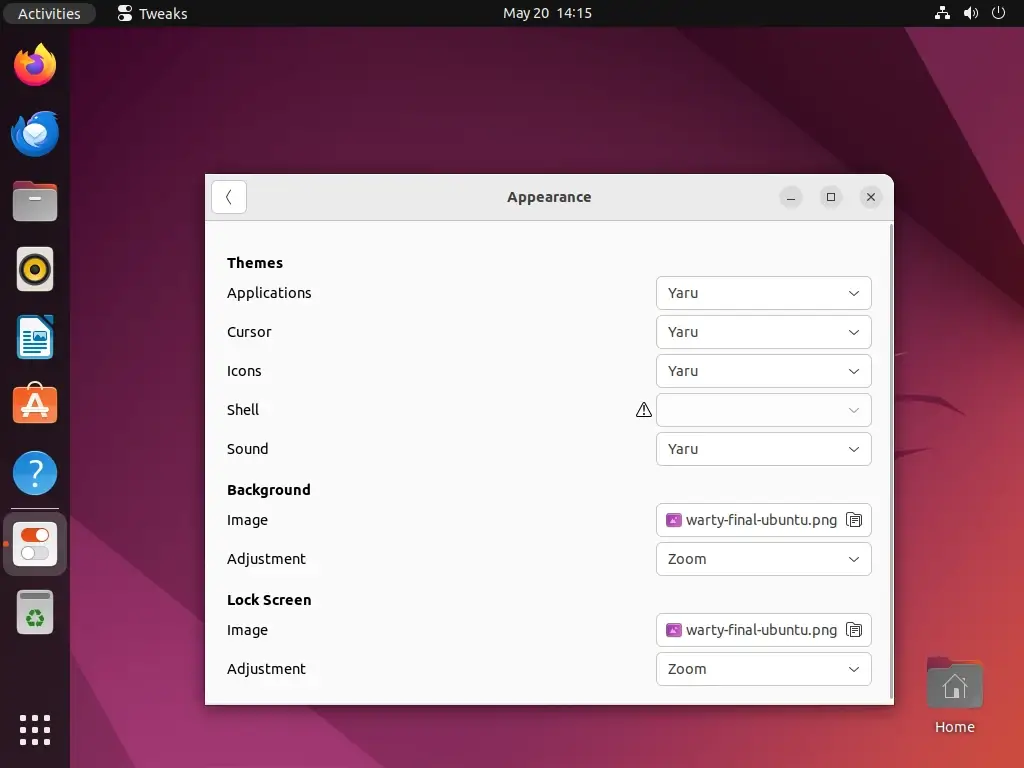Open Thunderbird from the dock
Screen dimensions: 1024x768
(34, 133)
